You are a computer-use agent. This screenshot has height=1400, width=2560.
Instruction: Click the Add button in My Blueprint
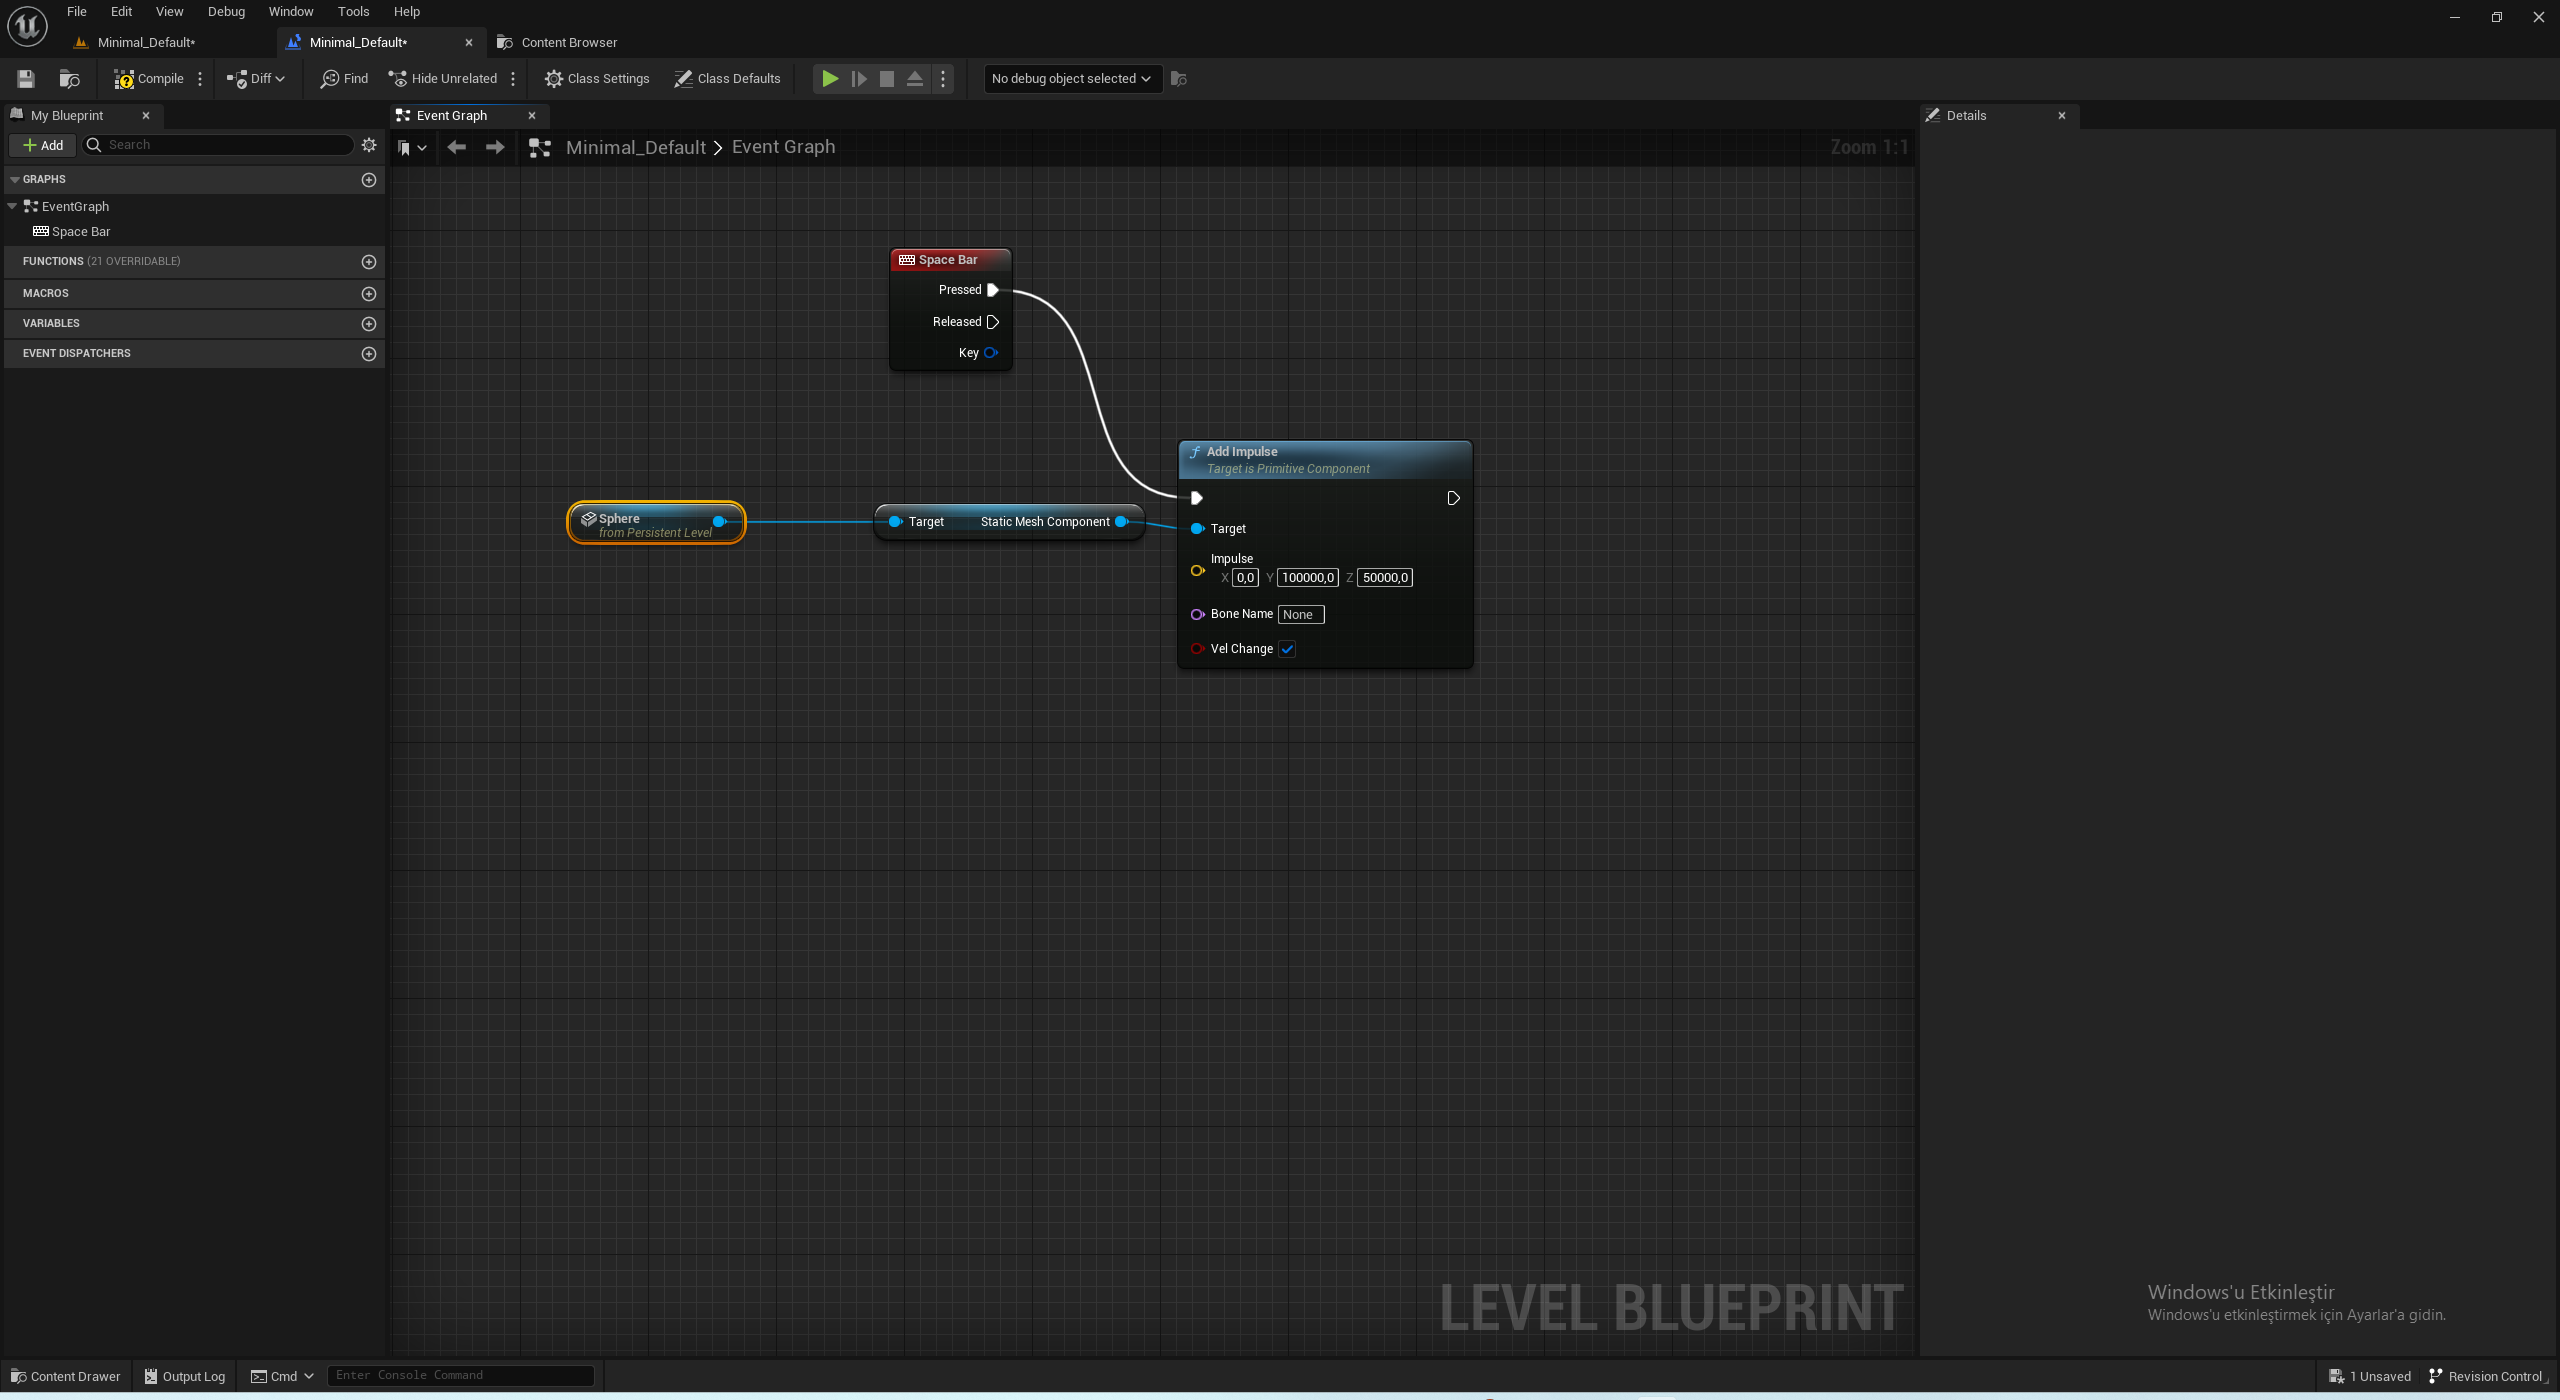42,145
